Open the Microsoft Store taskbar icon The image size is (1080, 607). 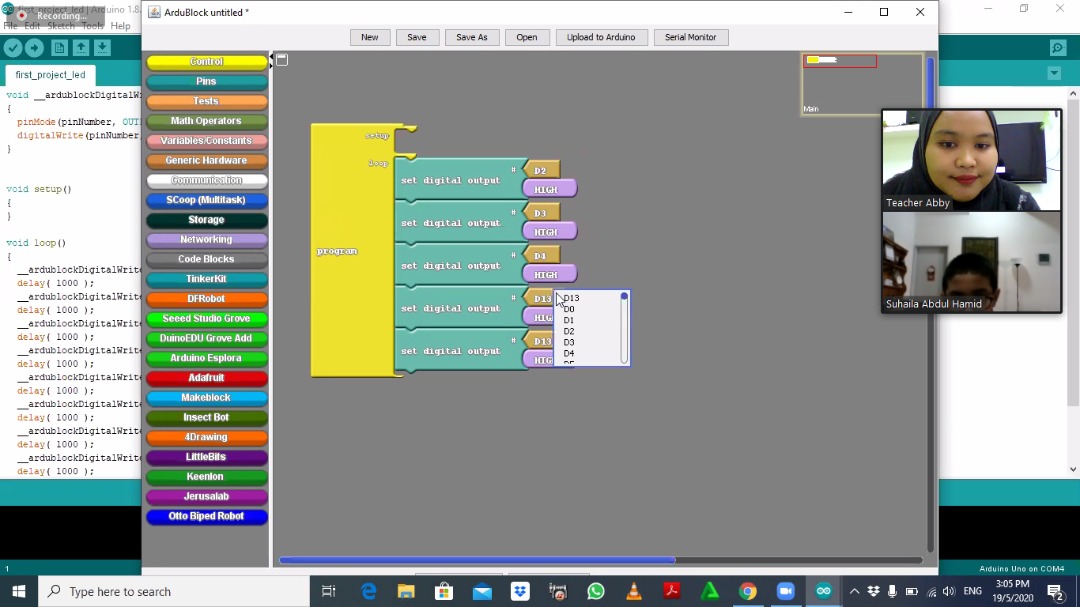[444, 591]
